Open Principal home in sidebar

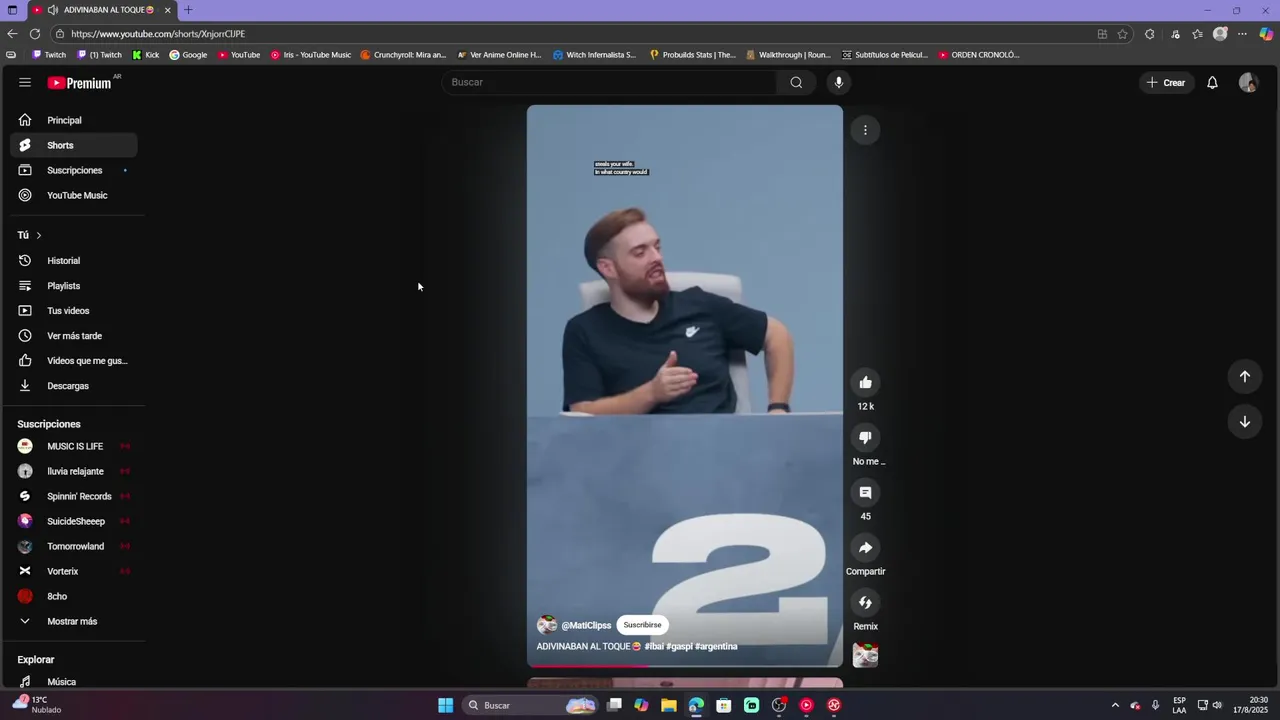[x=74, y=120]
